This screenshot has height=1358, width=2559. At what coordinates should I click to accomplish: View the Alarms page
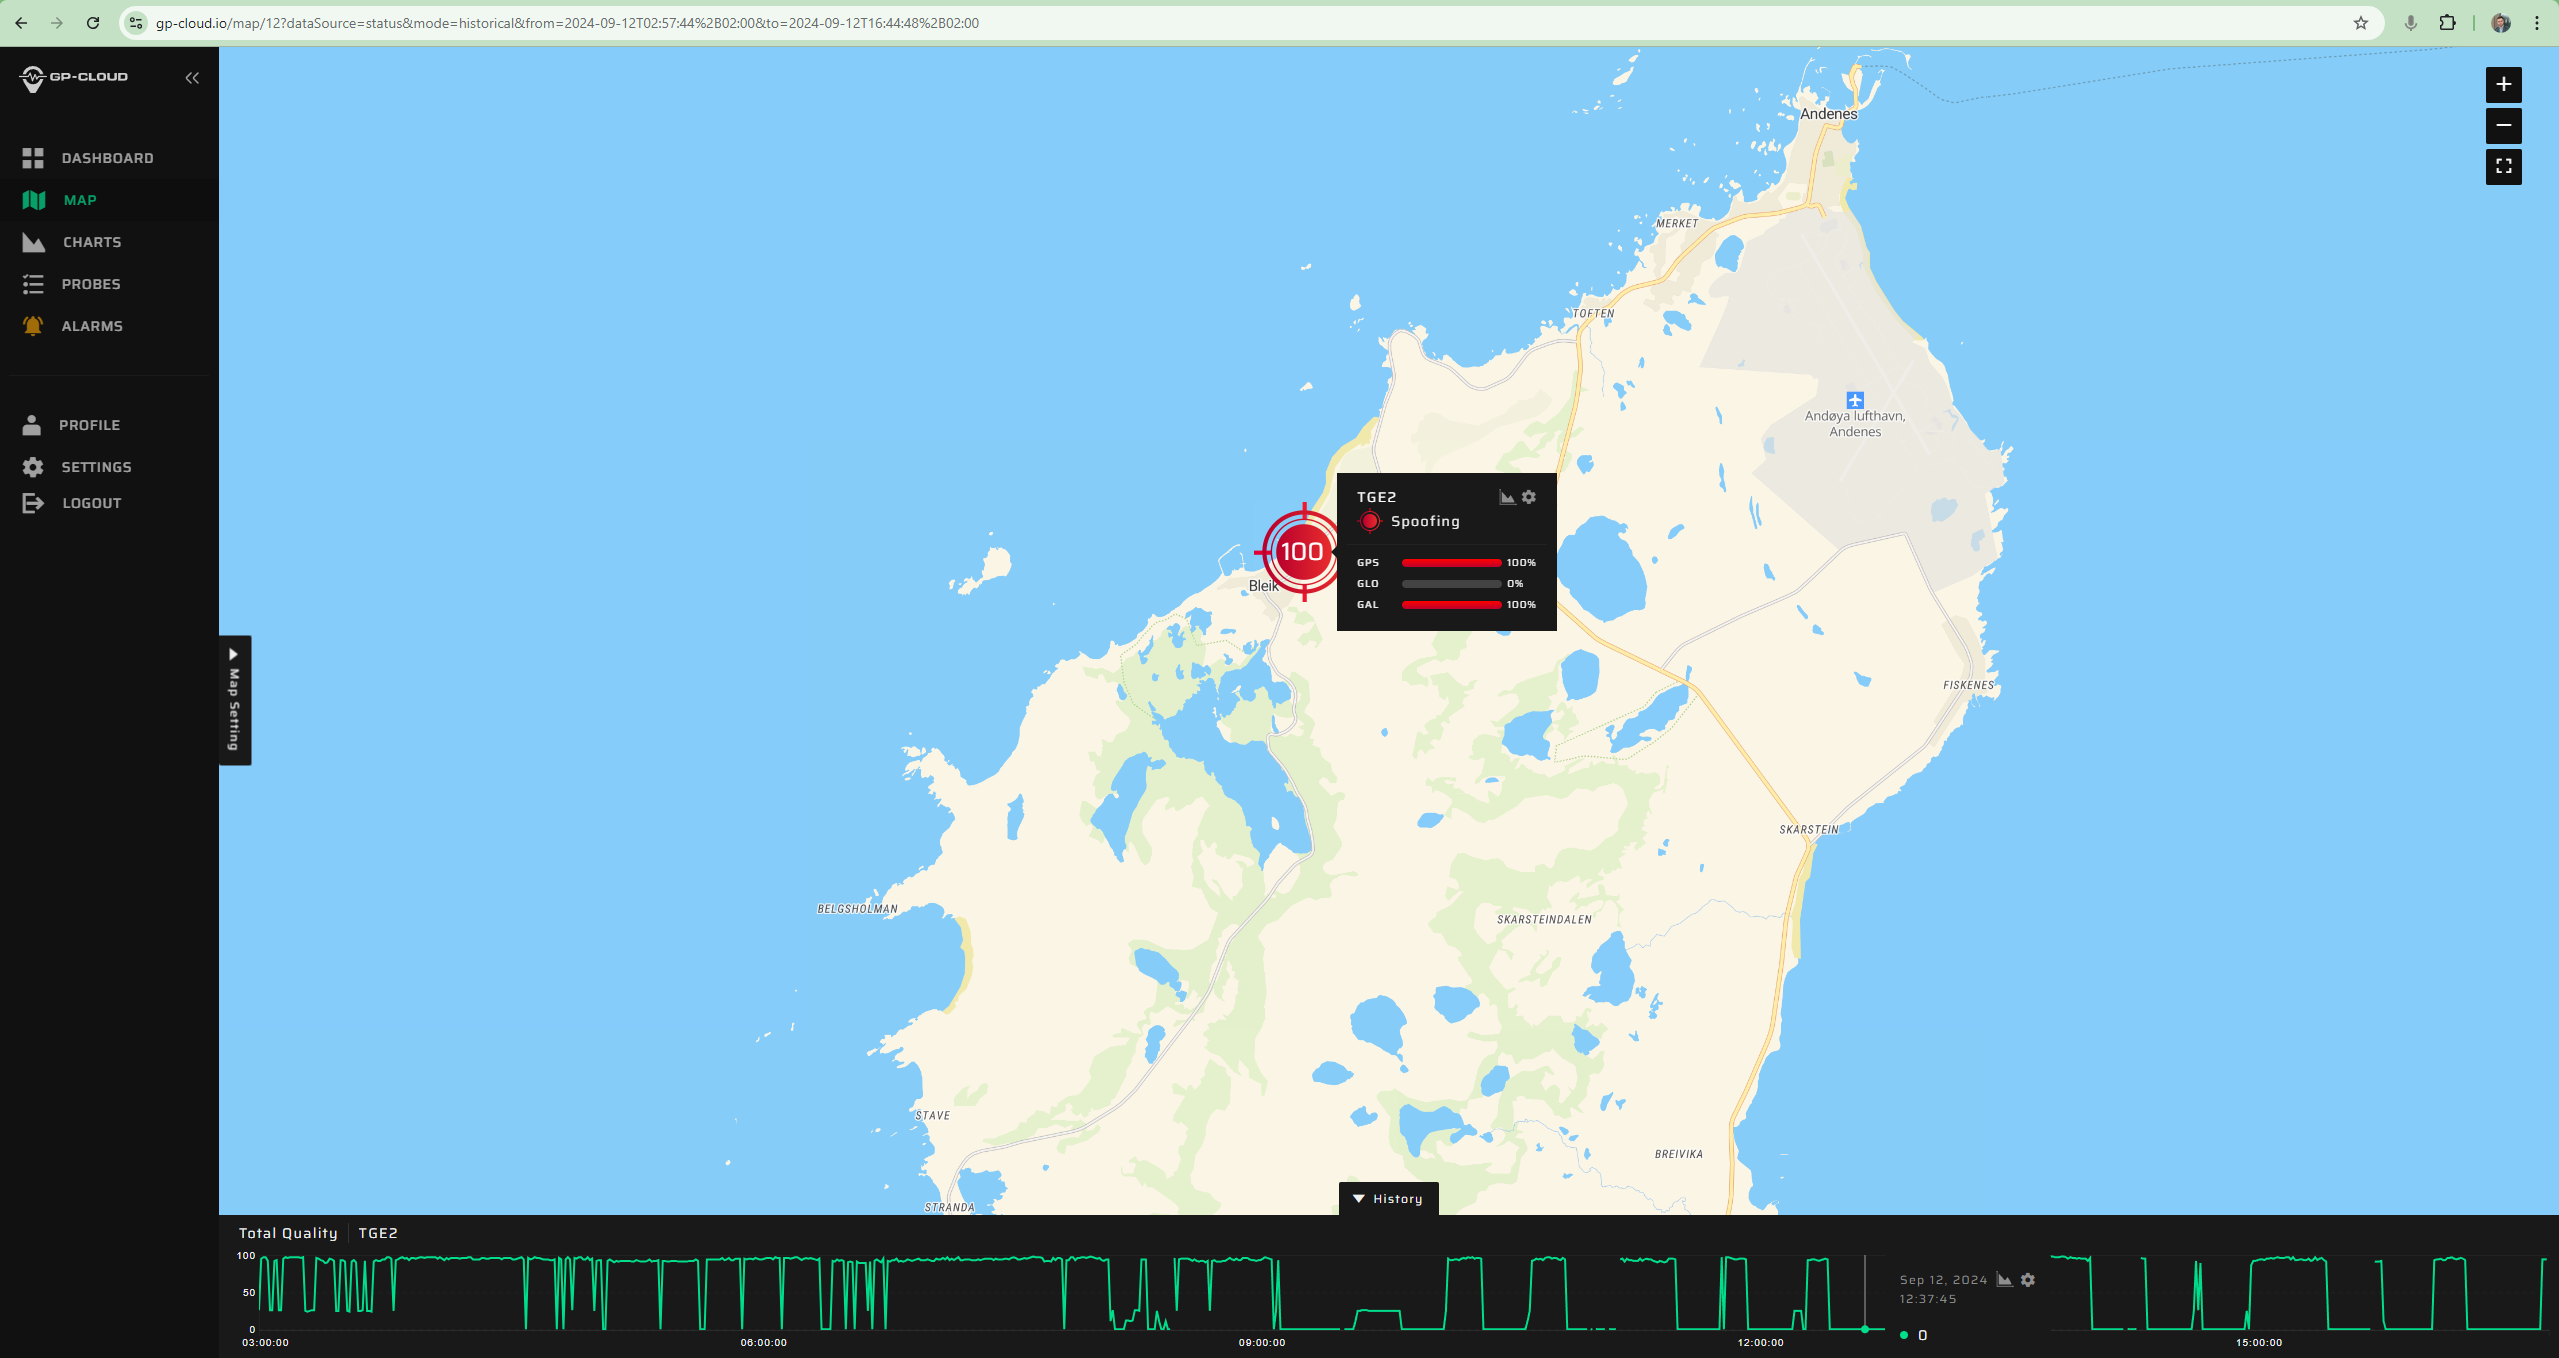click(92, 326)
